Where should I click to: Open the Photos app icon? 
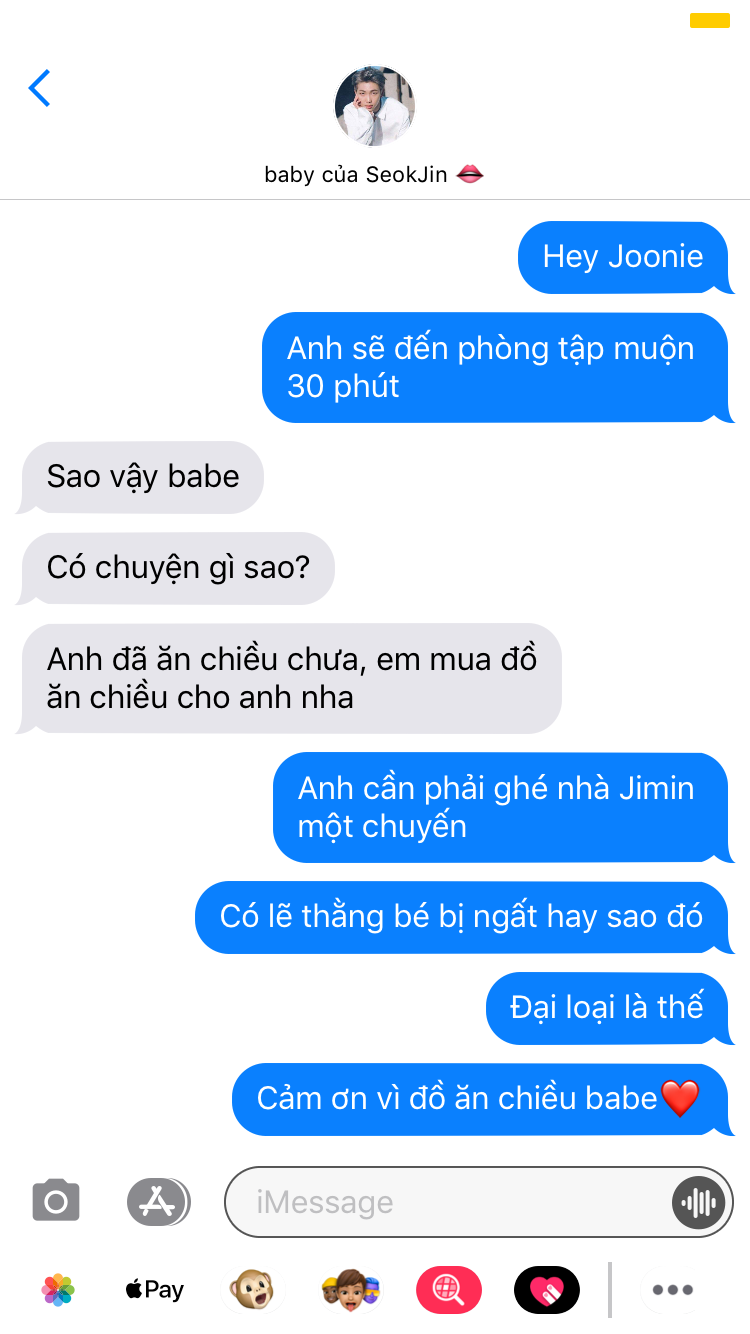pos(58,1289)
